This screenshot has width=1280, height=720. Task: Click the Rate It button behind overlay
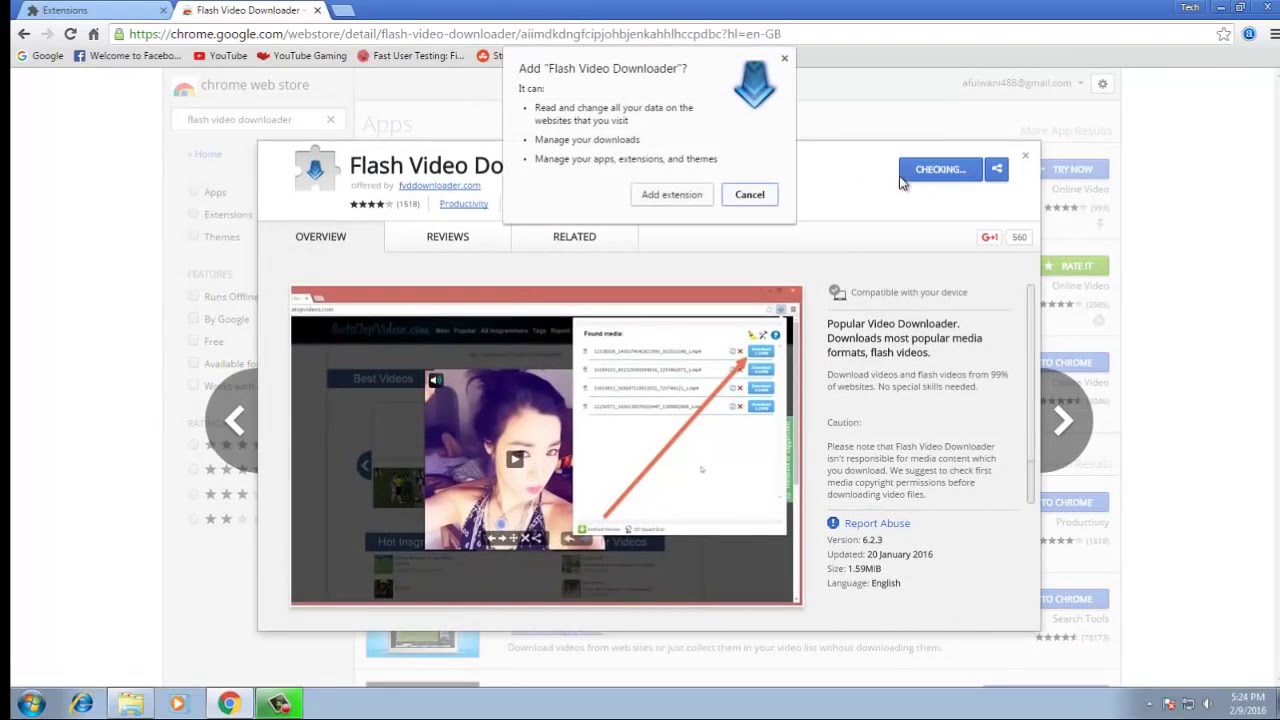pyautogui.click(x=1074, y=266)
